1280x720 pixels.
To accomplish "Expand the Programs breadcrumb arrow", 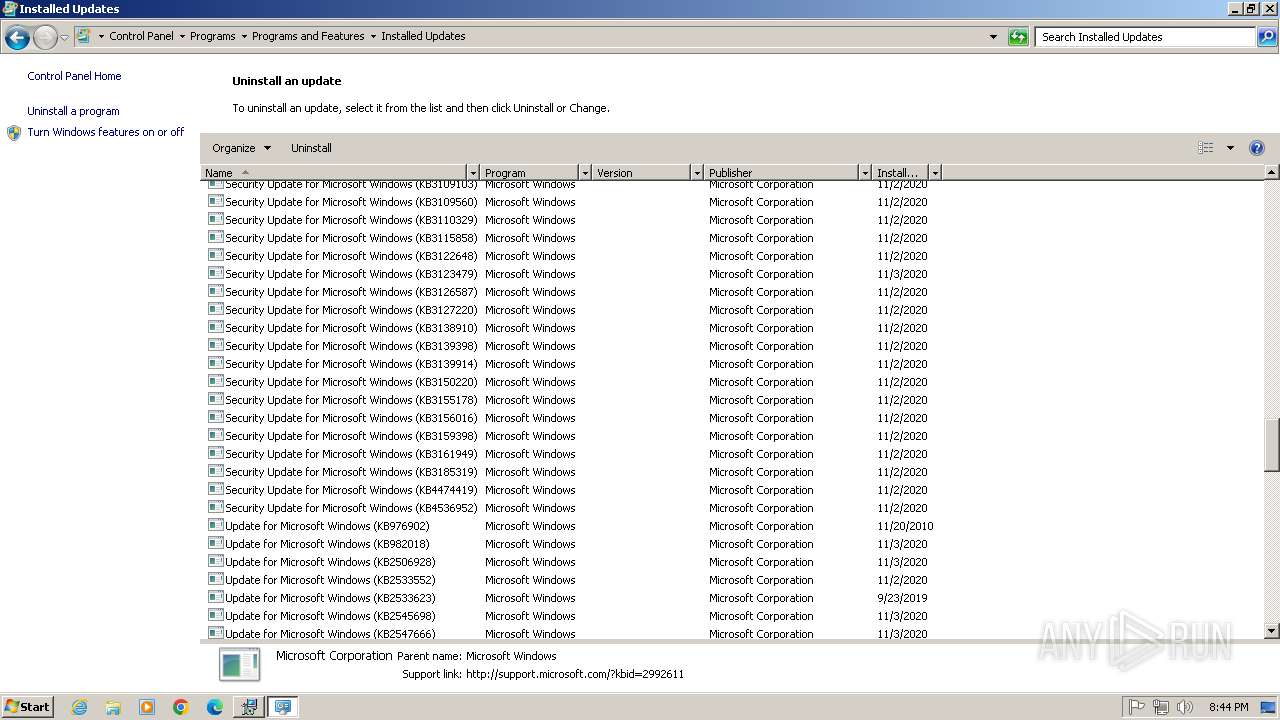I will pyautogui.click(x=244, y=36).
